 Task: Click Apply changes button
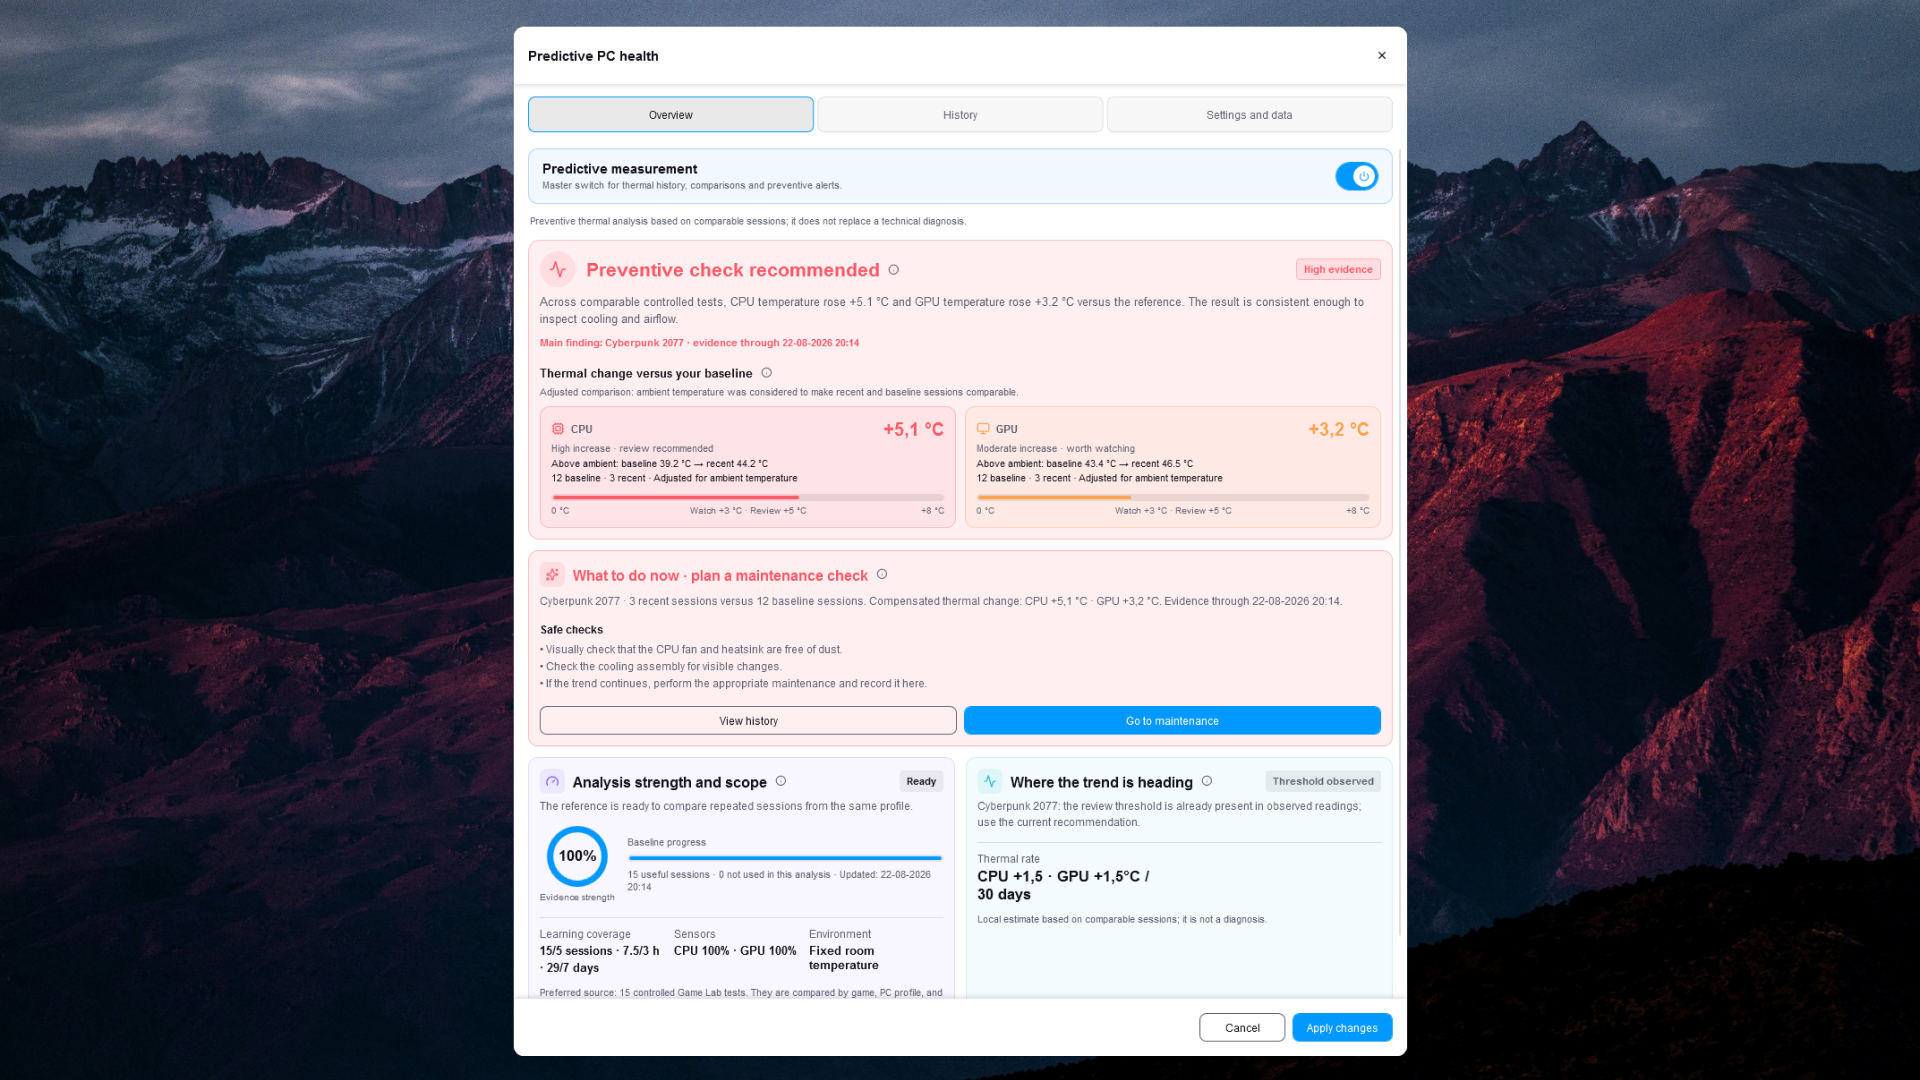(x=1342, y=1028)
